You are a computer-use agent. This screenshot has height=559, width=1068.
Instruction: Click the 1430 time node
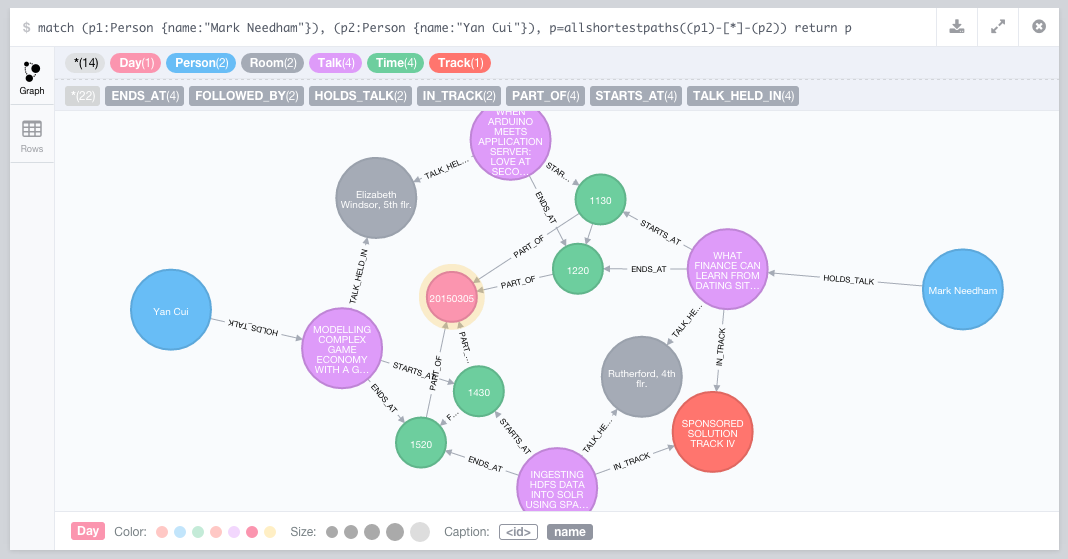pos(478,392)
